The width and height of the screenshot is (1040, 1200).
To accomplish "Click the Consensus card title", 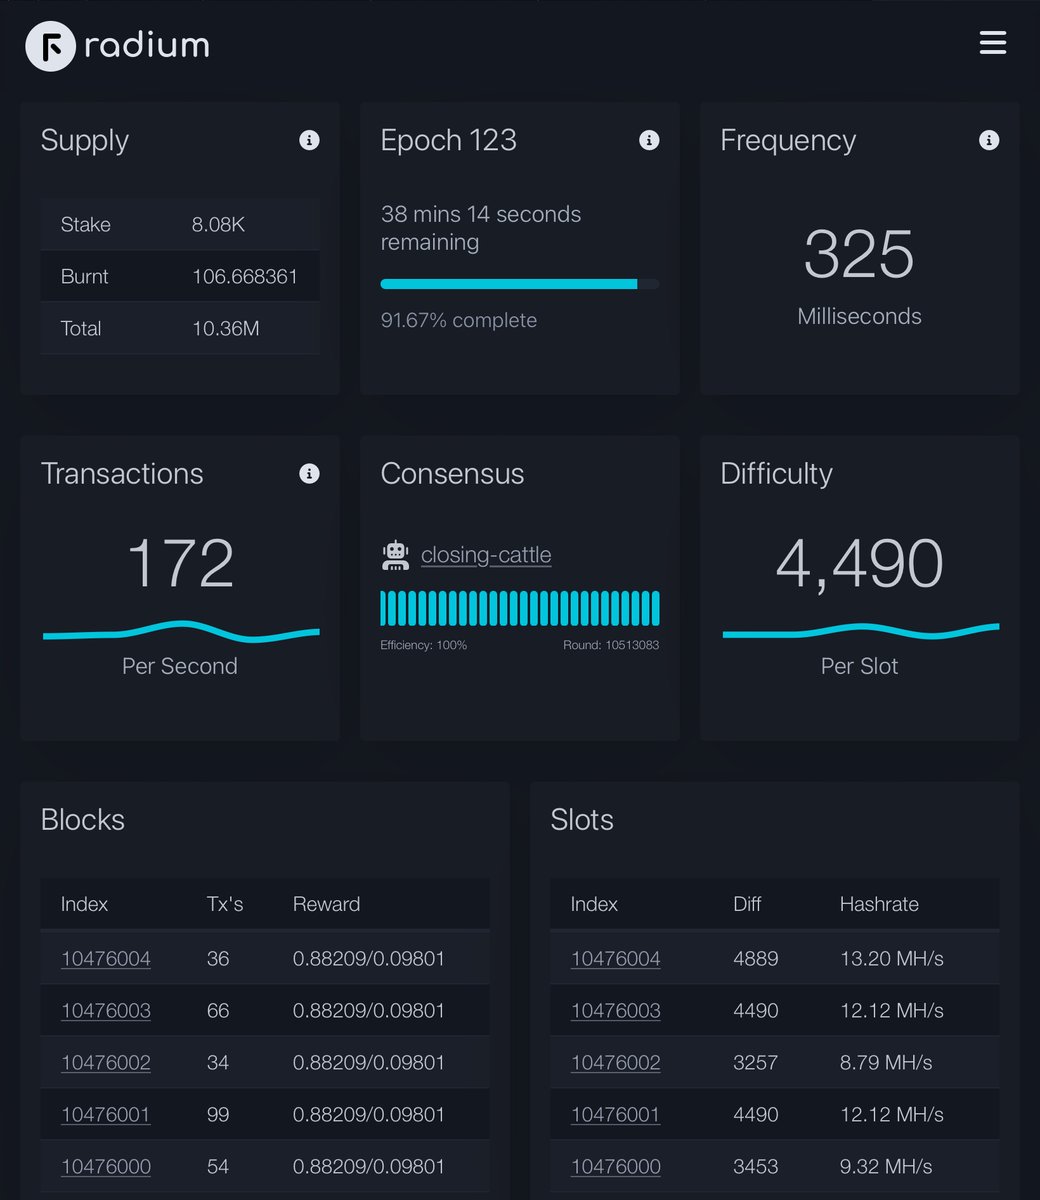I will coord(452,474).
